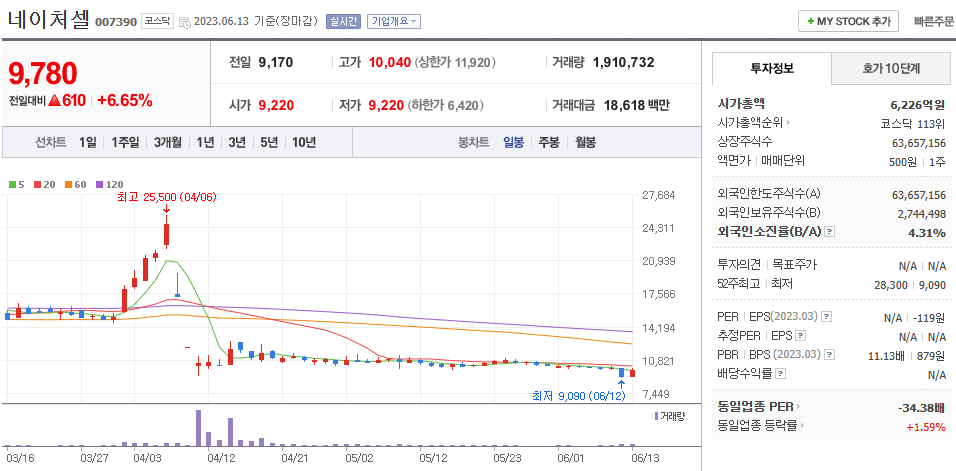956x471 pixels.
Task: Select the 월봉 candlestick chart
Action: point(585,143)
